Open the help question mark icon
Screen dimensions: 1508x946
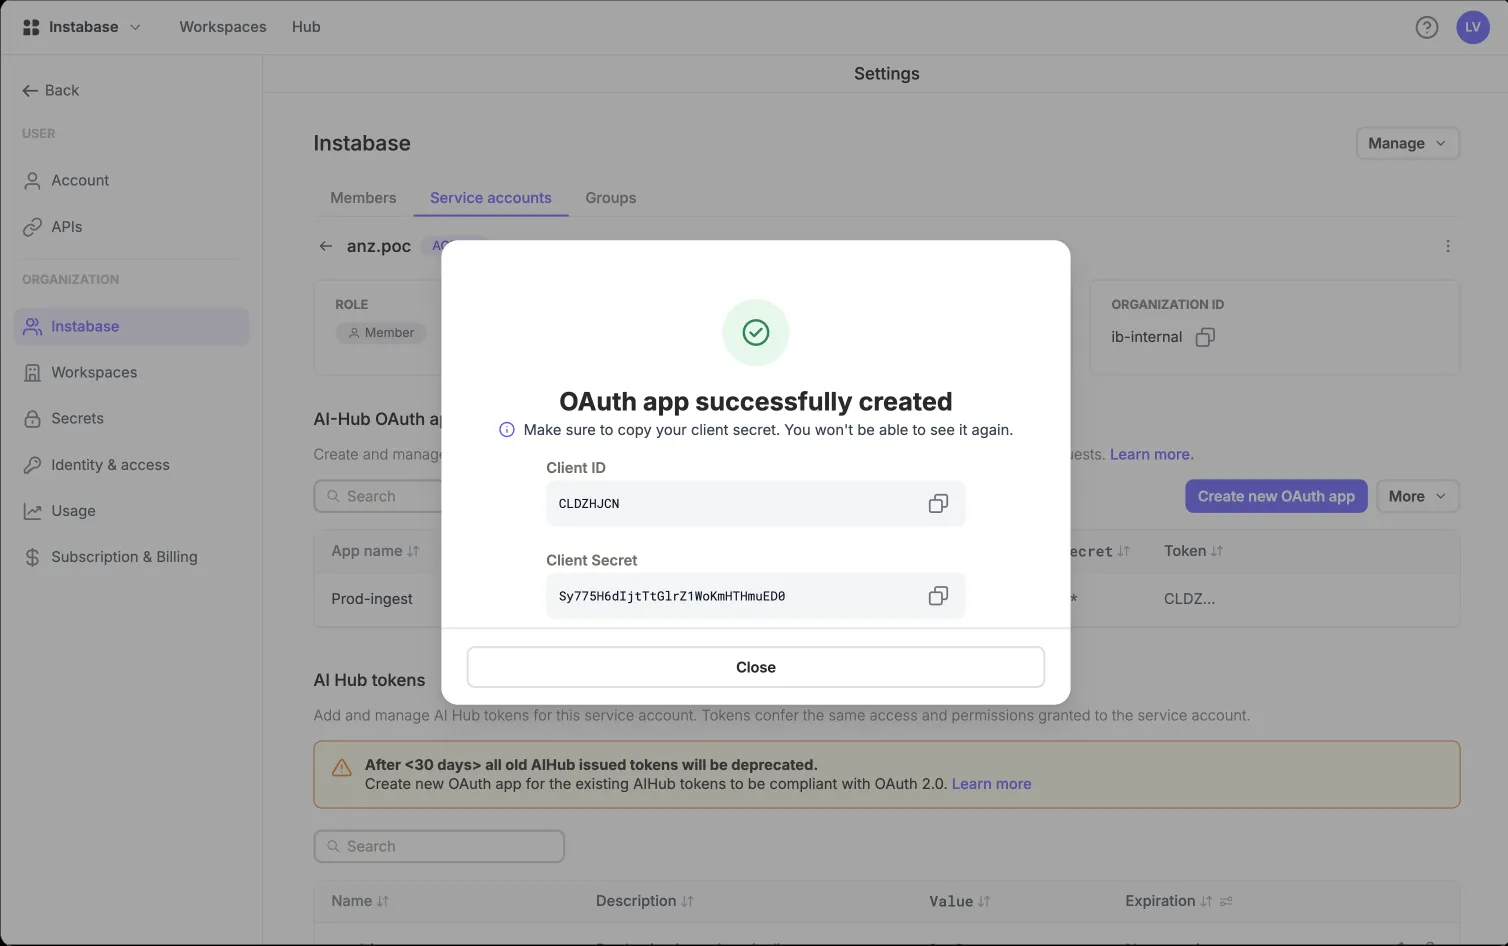click(x=1427, y=27)
